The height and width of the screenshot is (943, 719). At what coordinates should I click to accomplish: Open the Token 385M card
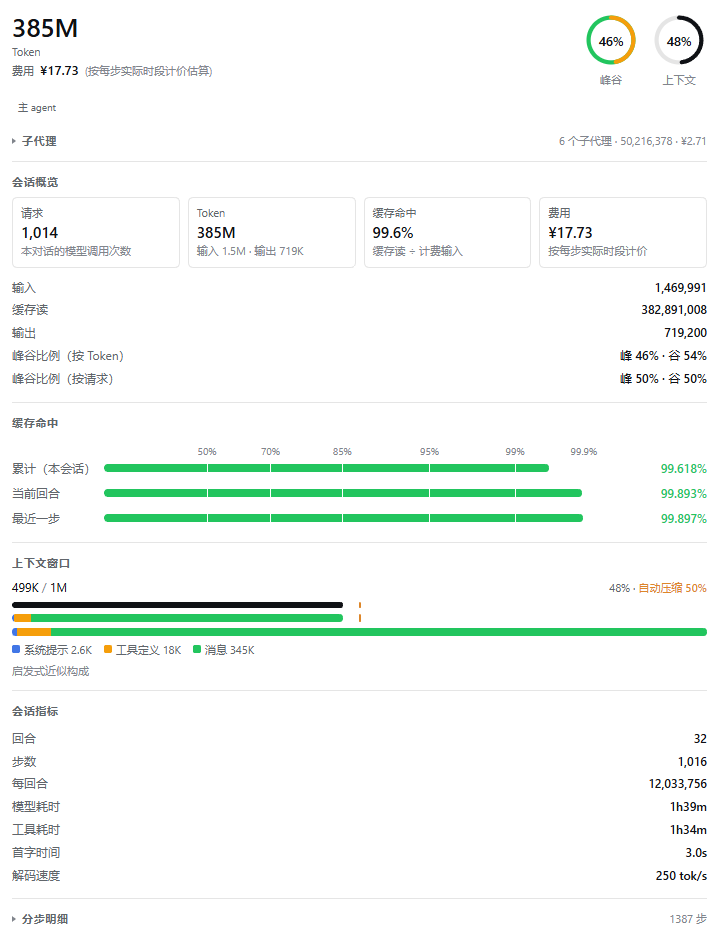pyautogui.click(x=272, y=232)
